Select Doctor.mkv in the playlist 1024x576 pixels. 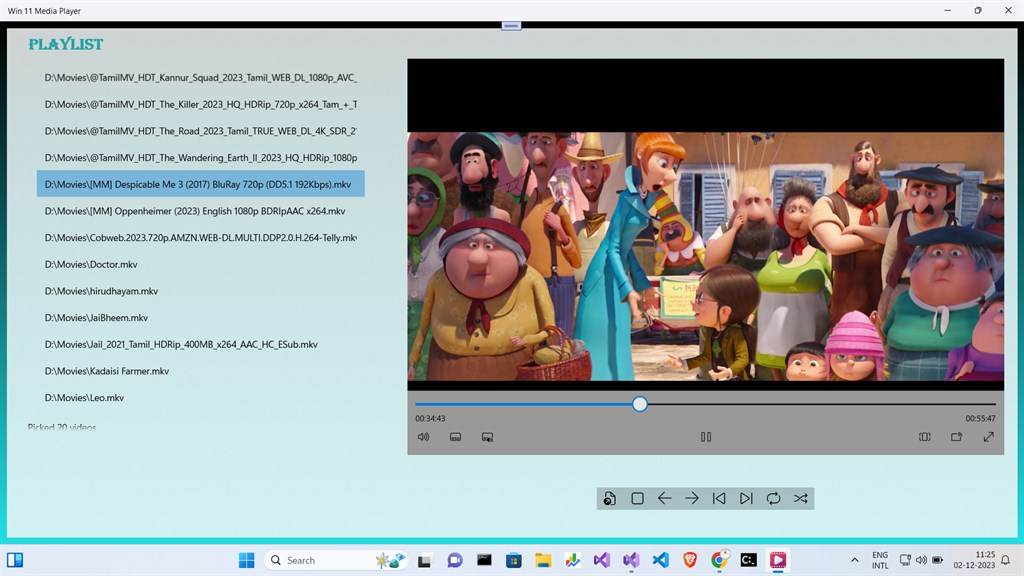pyautogui.click(x=200, y=264)
